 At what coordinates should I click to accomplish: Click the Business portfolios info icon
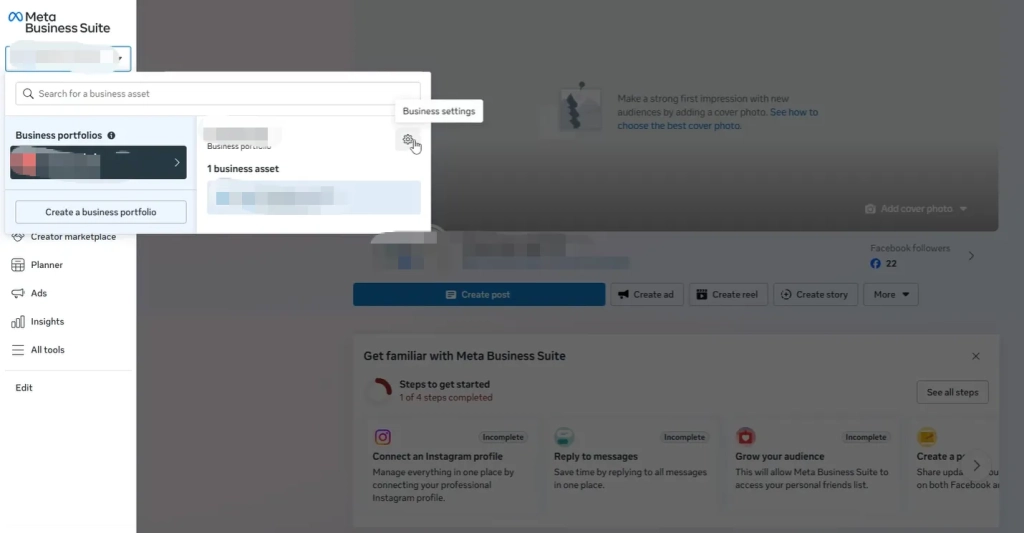(111, 135)
